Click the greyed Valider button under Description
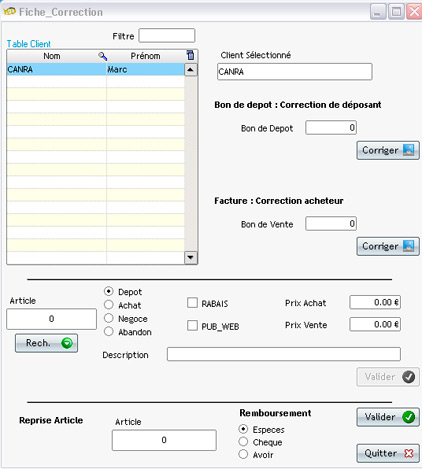Image resolution: width=422 pixels, height=469 pixels. pyautogui.click(x=388, y=377)
